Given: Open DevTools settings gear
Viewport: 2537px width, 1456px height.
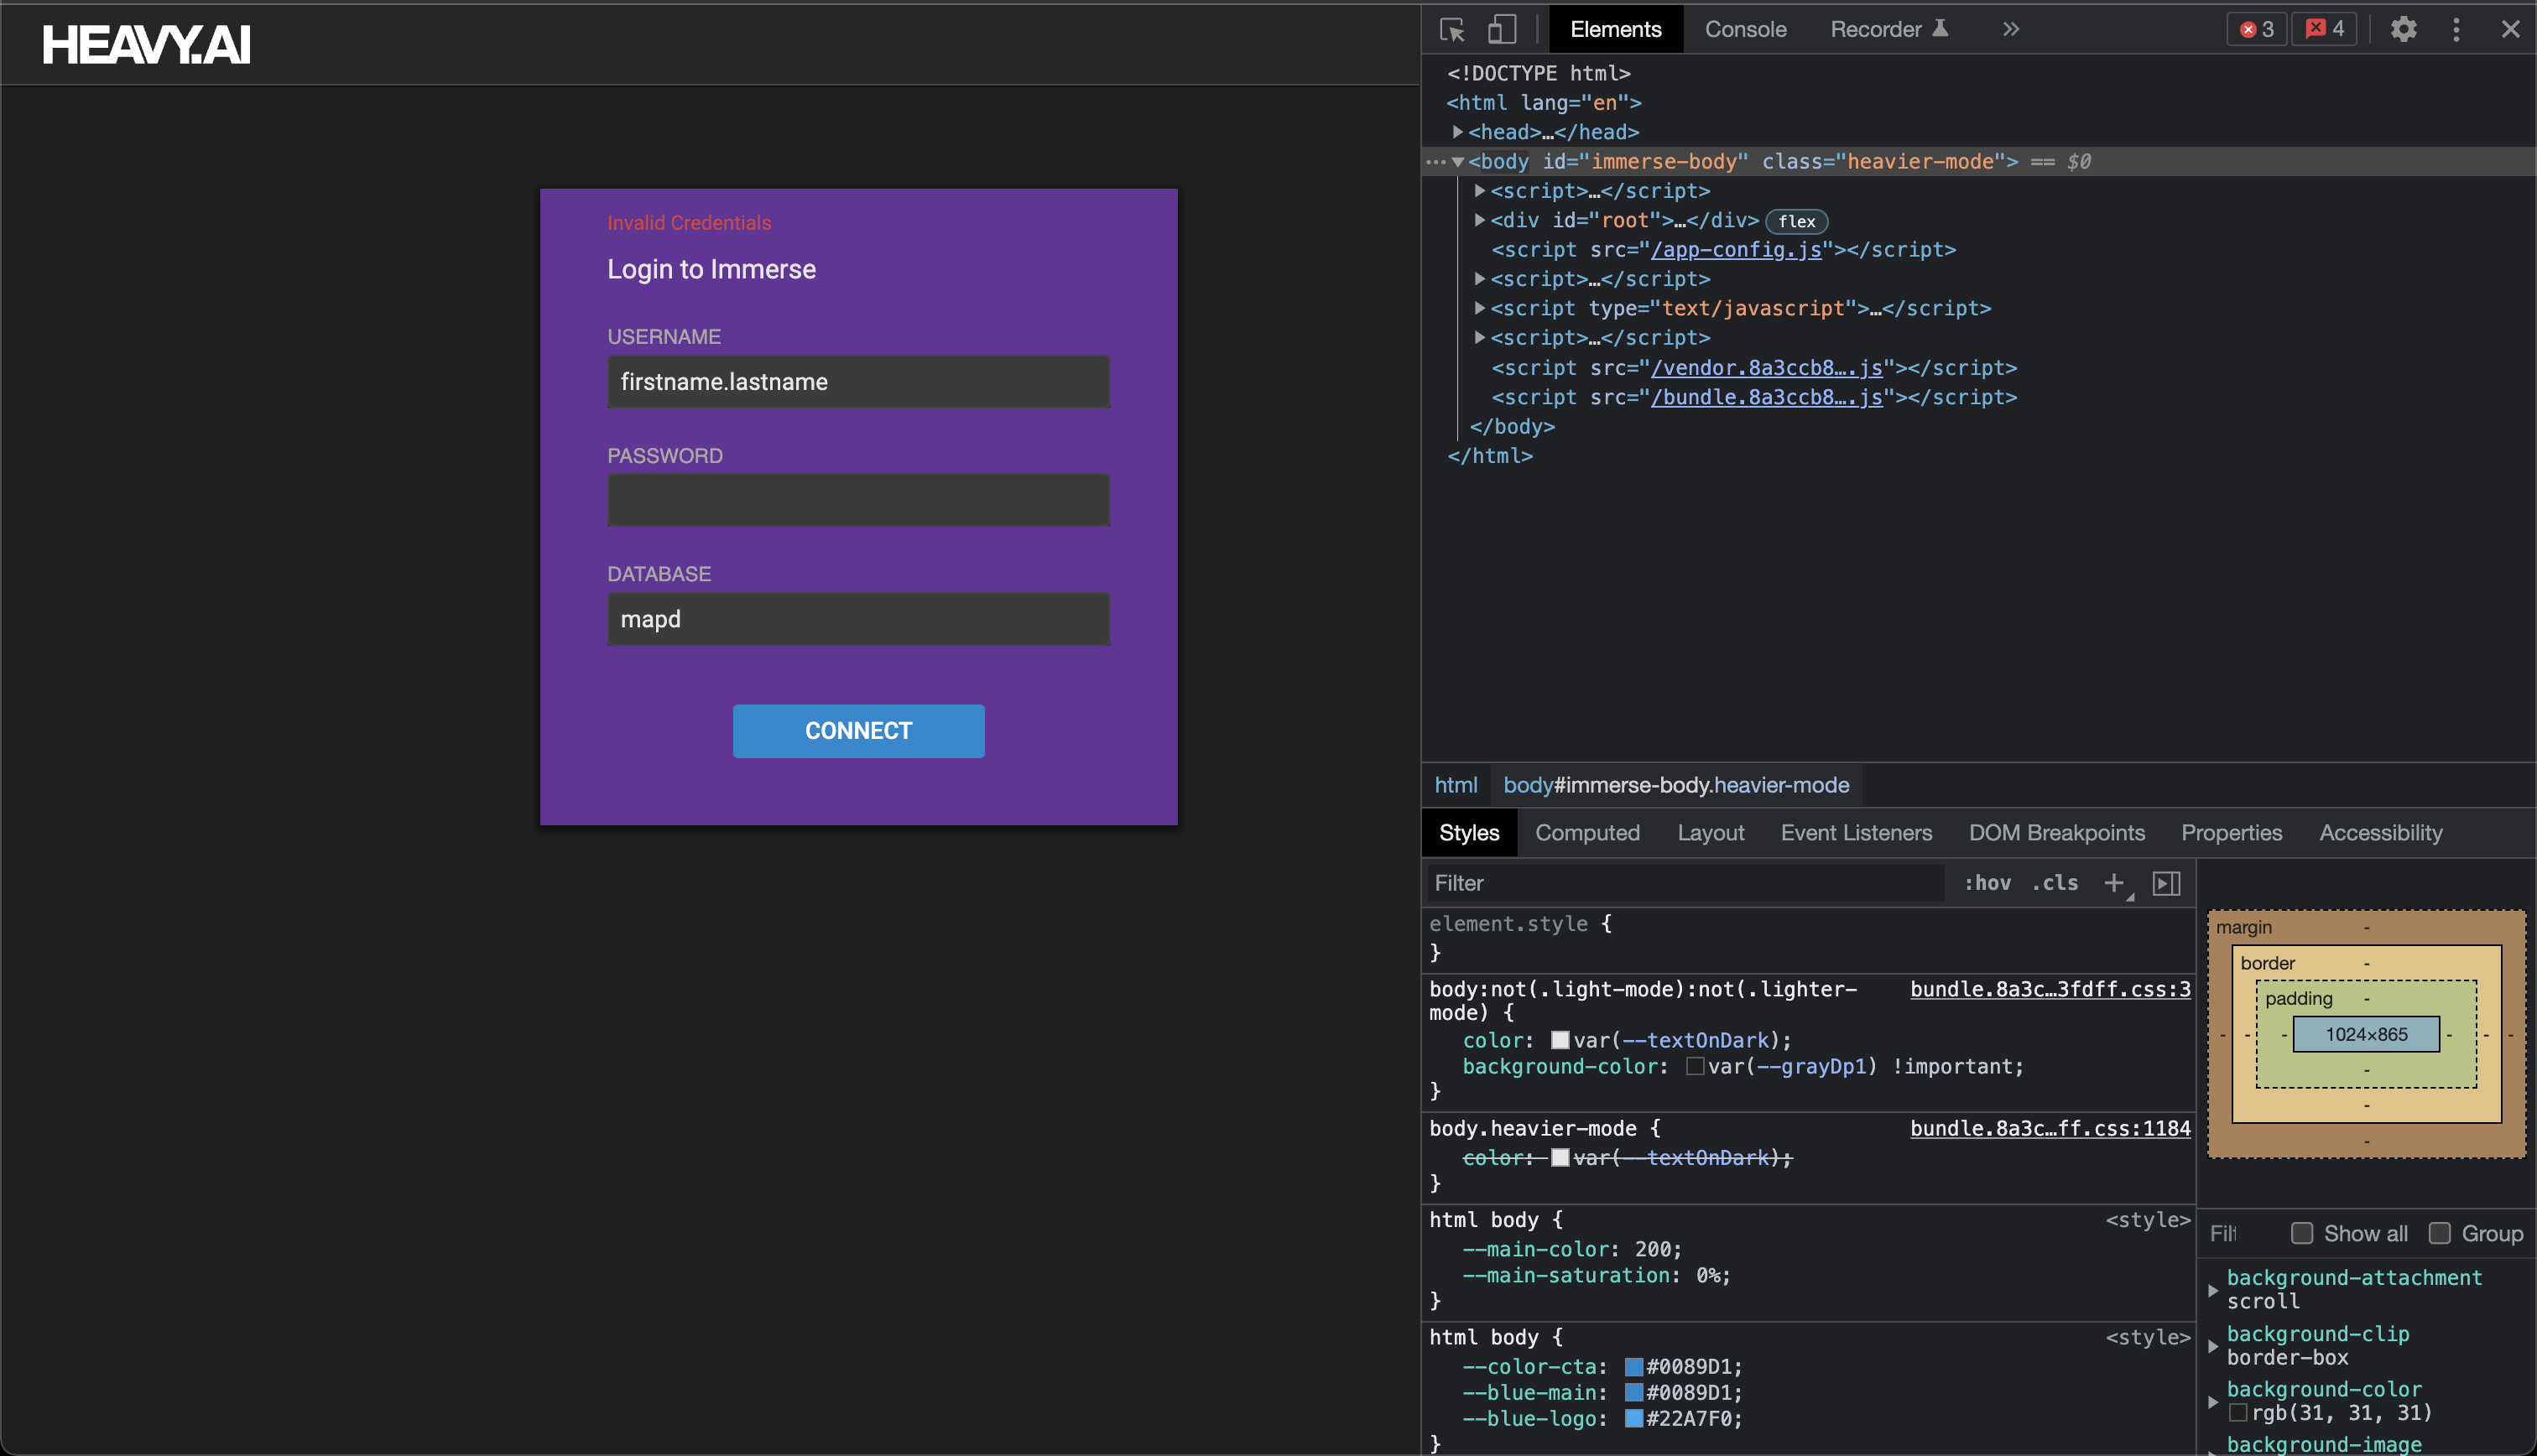Looking at the screenshot, I should (2403, 29).
